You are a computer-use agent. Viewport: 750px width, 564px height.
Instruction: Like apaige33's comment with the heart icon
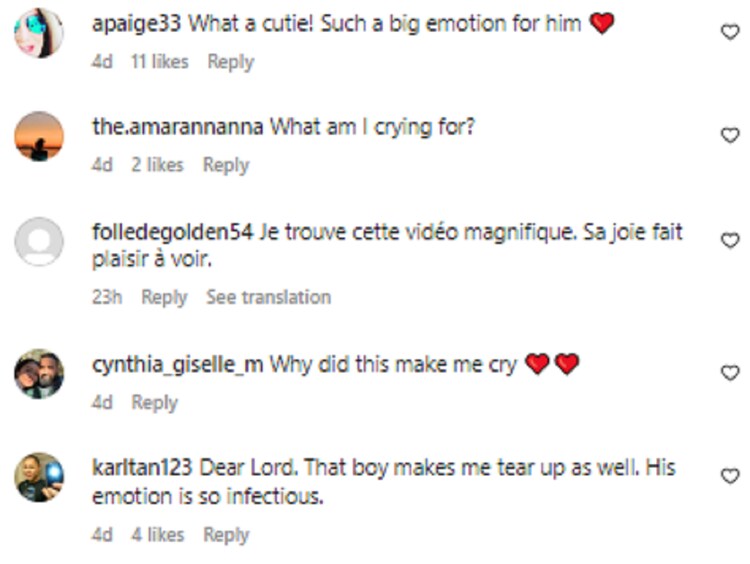(x=730, y=32)
